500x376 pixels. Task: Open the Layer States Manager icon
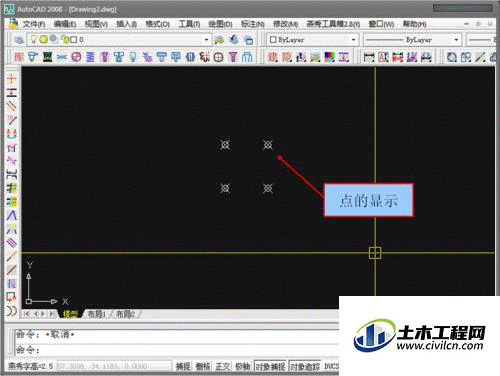[249, 40]
